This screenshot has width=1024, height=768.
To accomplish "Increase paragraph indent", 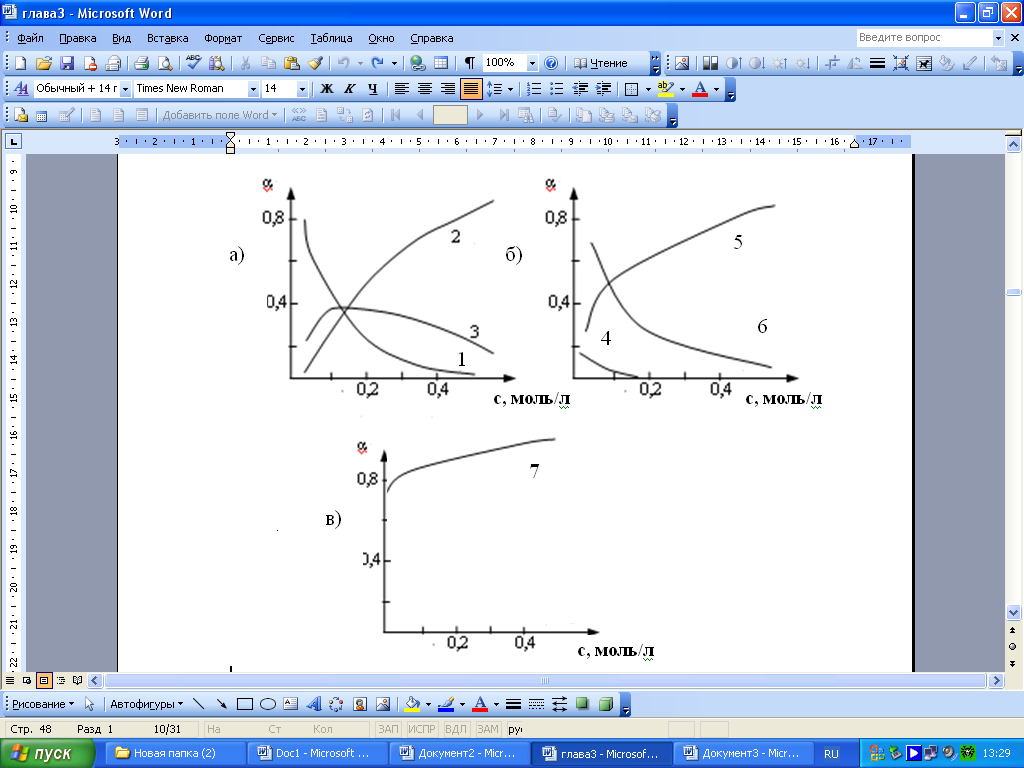I will tap(603, 89).
